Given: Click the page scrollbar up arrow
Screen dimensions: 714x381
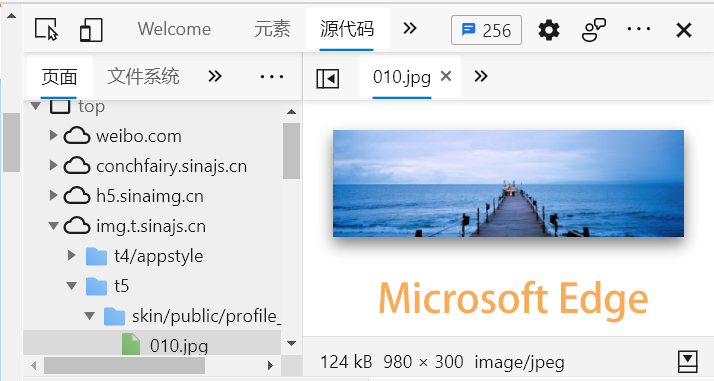Looking at the screenshot, I should [11, 15].
